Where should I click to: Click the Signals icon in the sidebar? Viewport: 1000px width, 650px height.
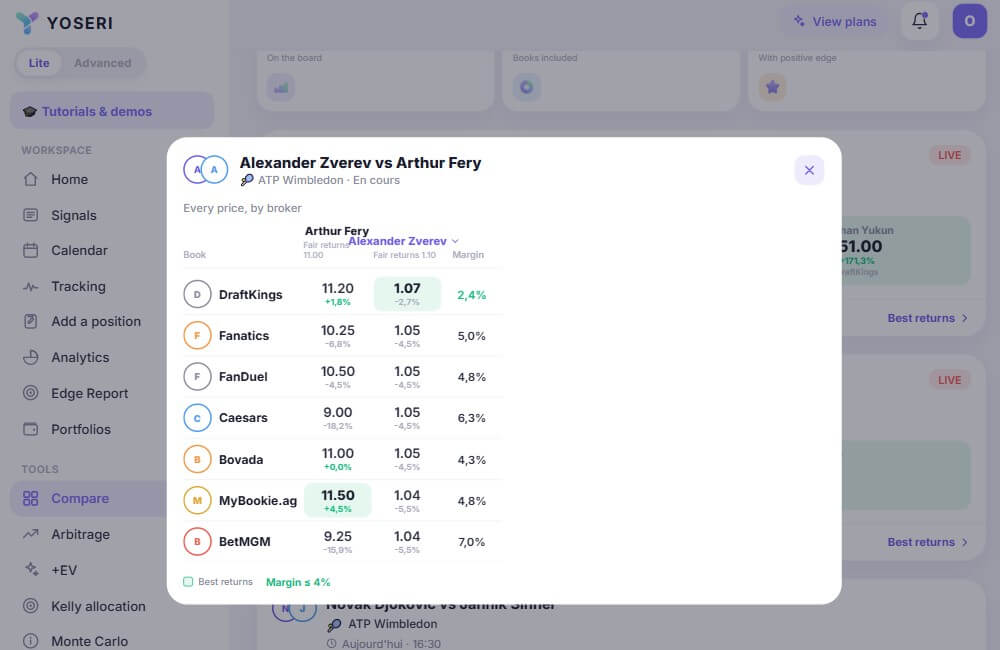31,215
